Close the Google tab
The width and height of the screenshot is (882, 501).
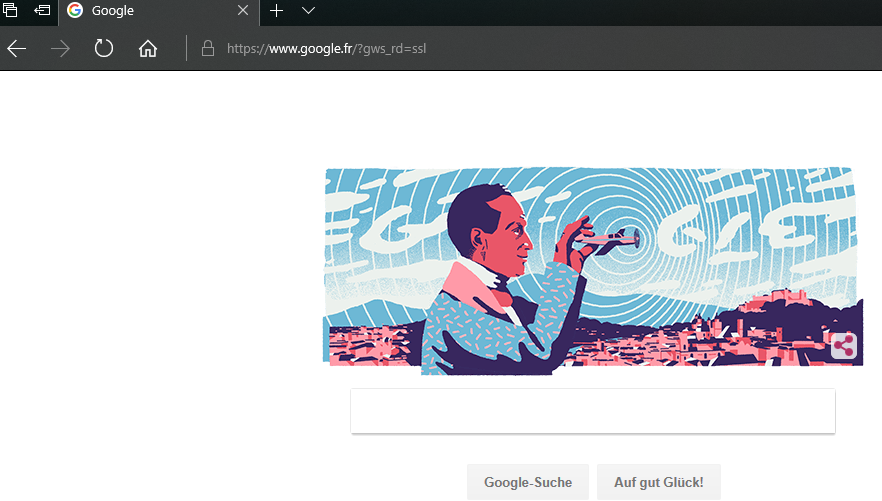242,10
